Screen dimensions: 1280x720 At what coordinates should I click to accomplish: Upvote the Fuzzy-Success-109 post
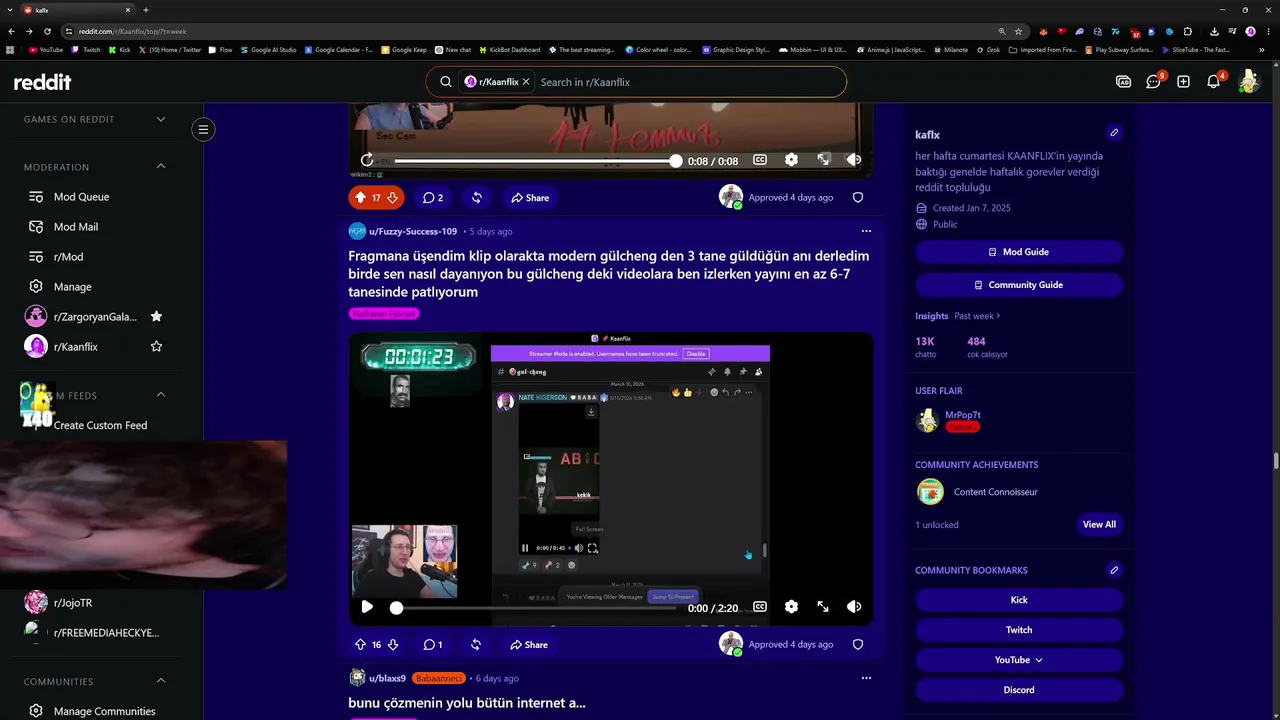click(x=360, y=645)
